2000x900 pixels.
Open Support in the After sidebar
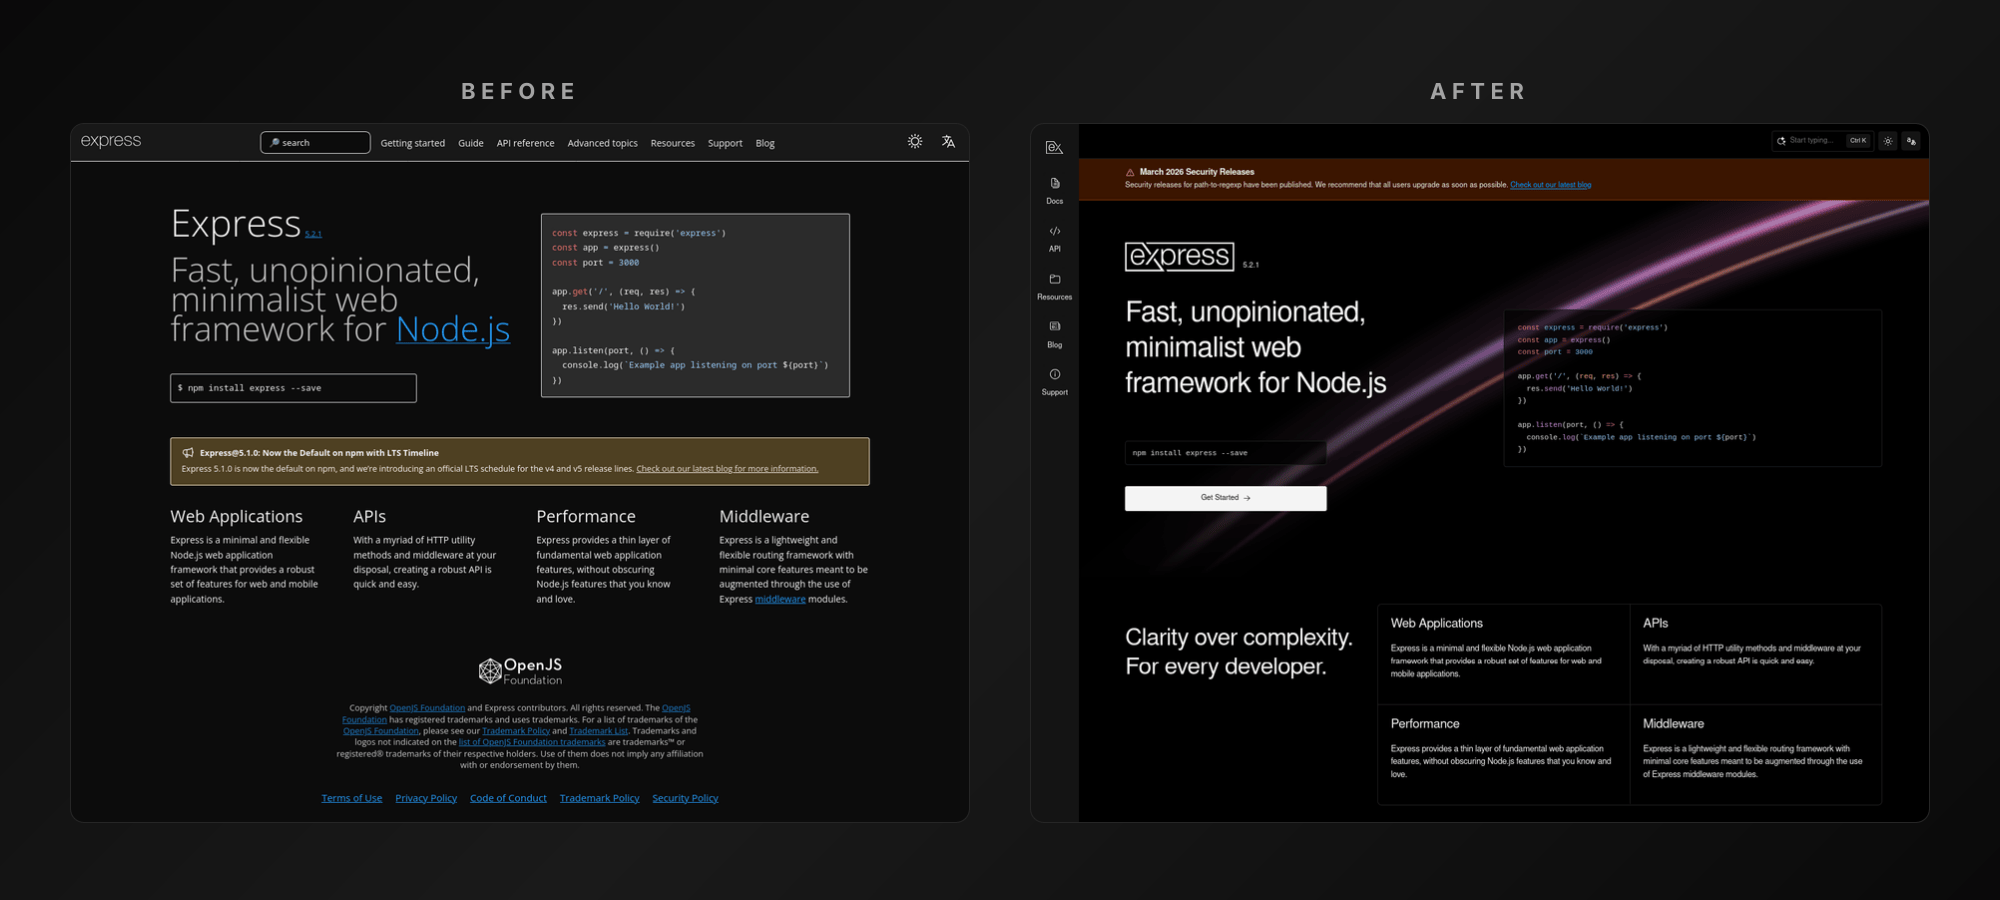1054,382
